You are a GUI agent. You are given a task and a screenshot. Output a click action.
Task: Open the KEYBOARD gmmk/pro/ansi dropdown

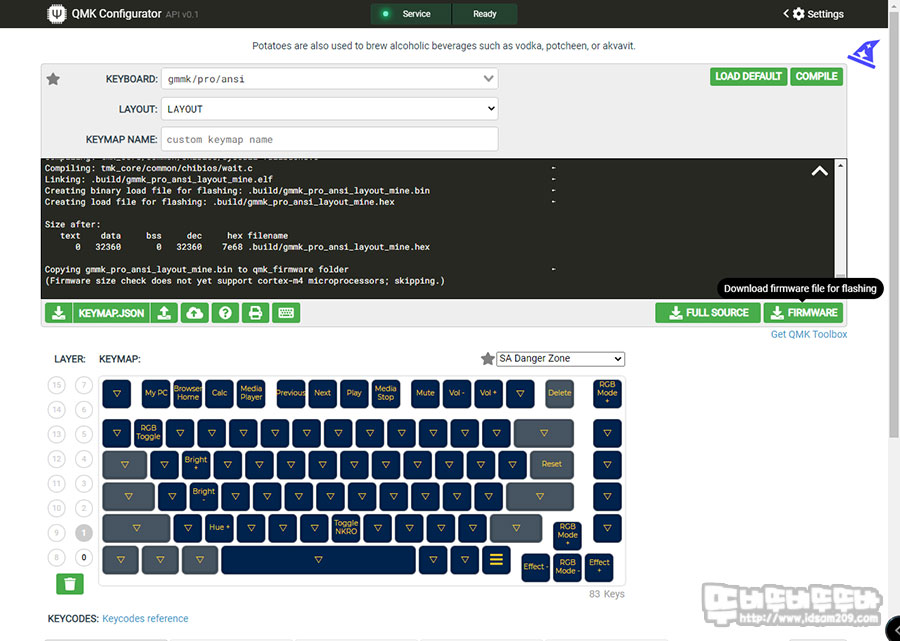click(x=329, y=79)
